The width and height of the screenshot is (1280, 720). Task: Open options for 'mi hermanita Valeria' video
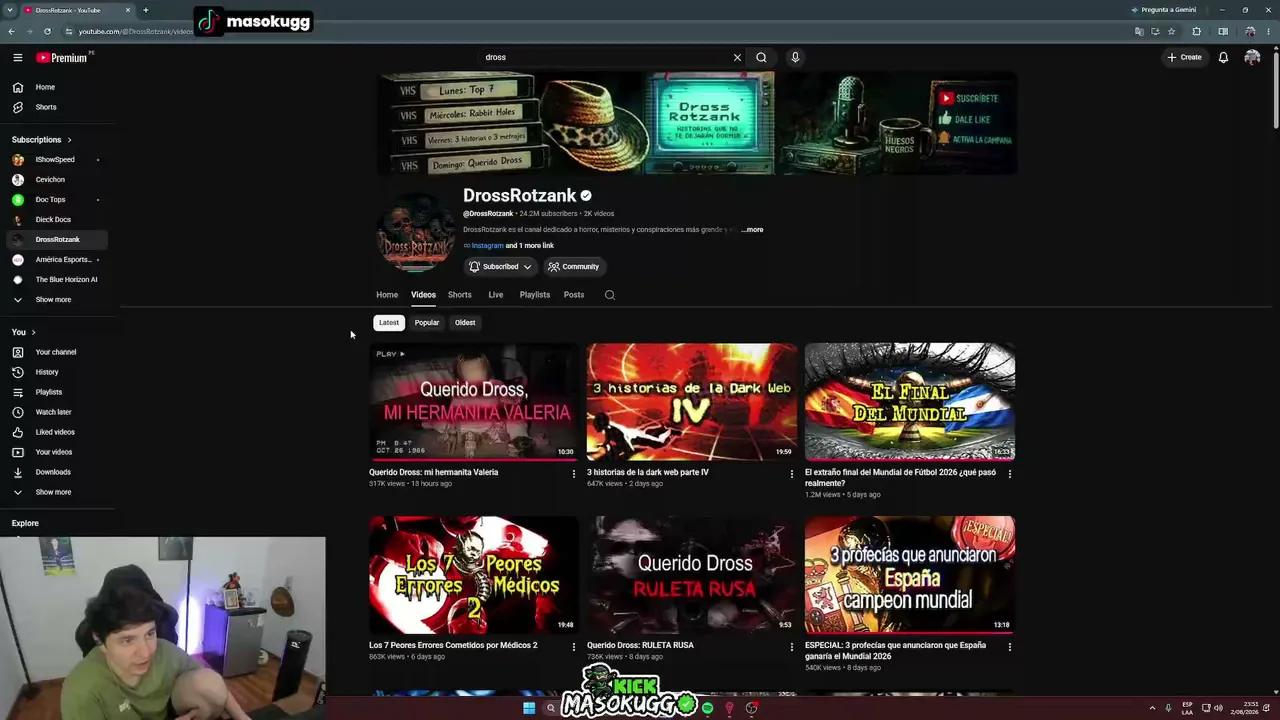click(574, 474)
